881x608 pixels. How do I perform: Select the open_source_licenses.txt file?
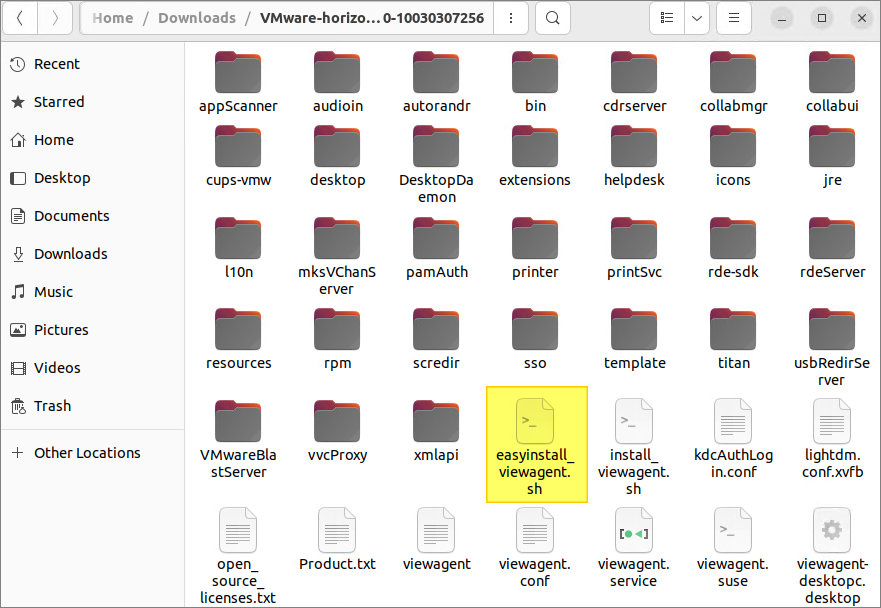click(x=238, y=530)
